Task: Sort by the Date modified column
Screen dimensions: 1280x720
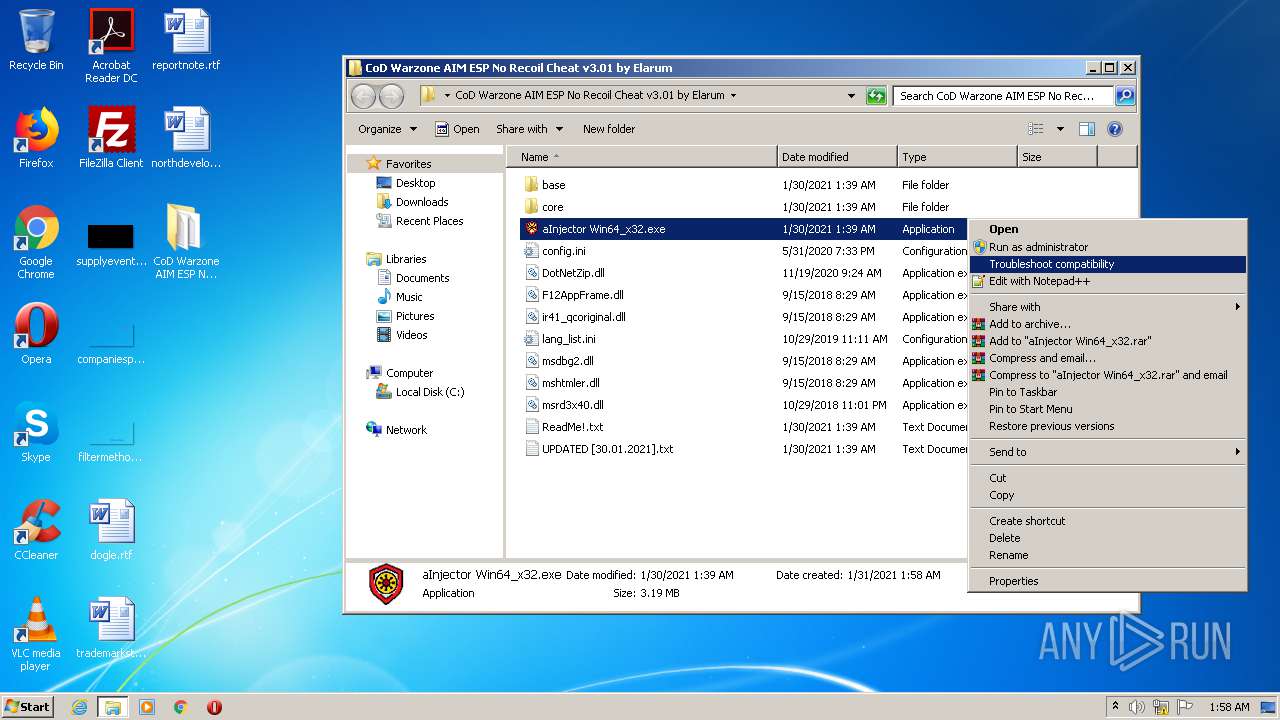Action: coord(837,157)
